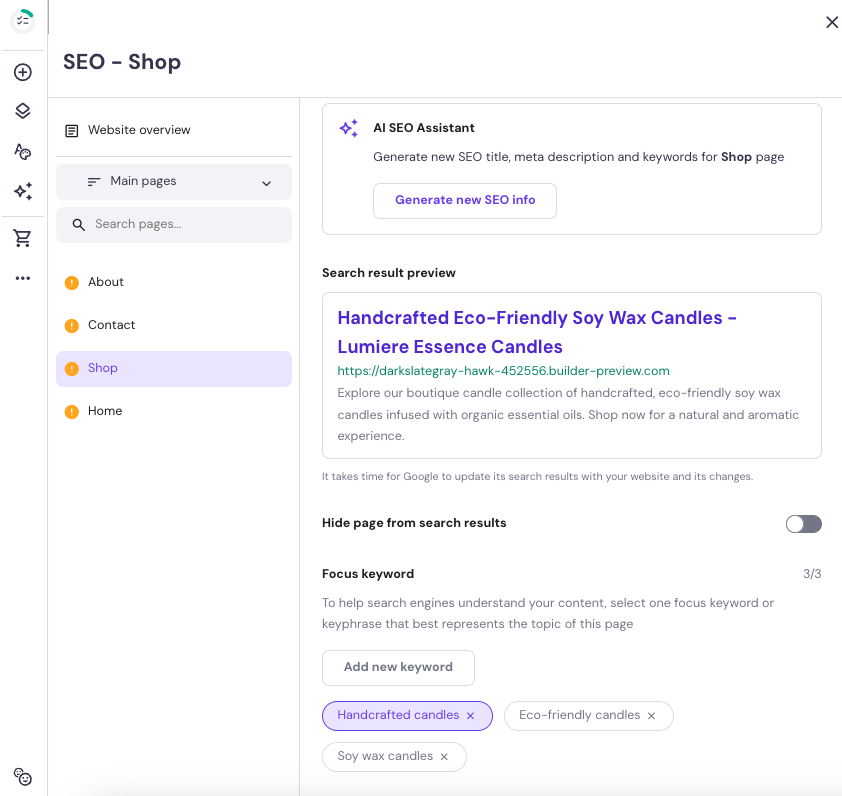
Task: Click the warning dot next to About page
Action: pos(72,282)
